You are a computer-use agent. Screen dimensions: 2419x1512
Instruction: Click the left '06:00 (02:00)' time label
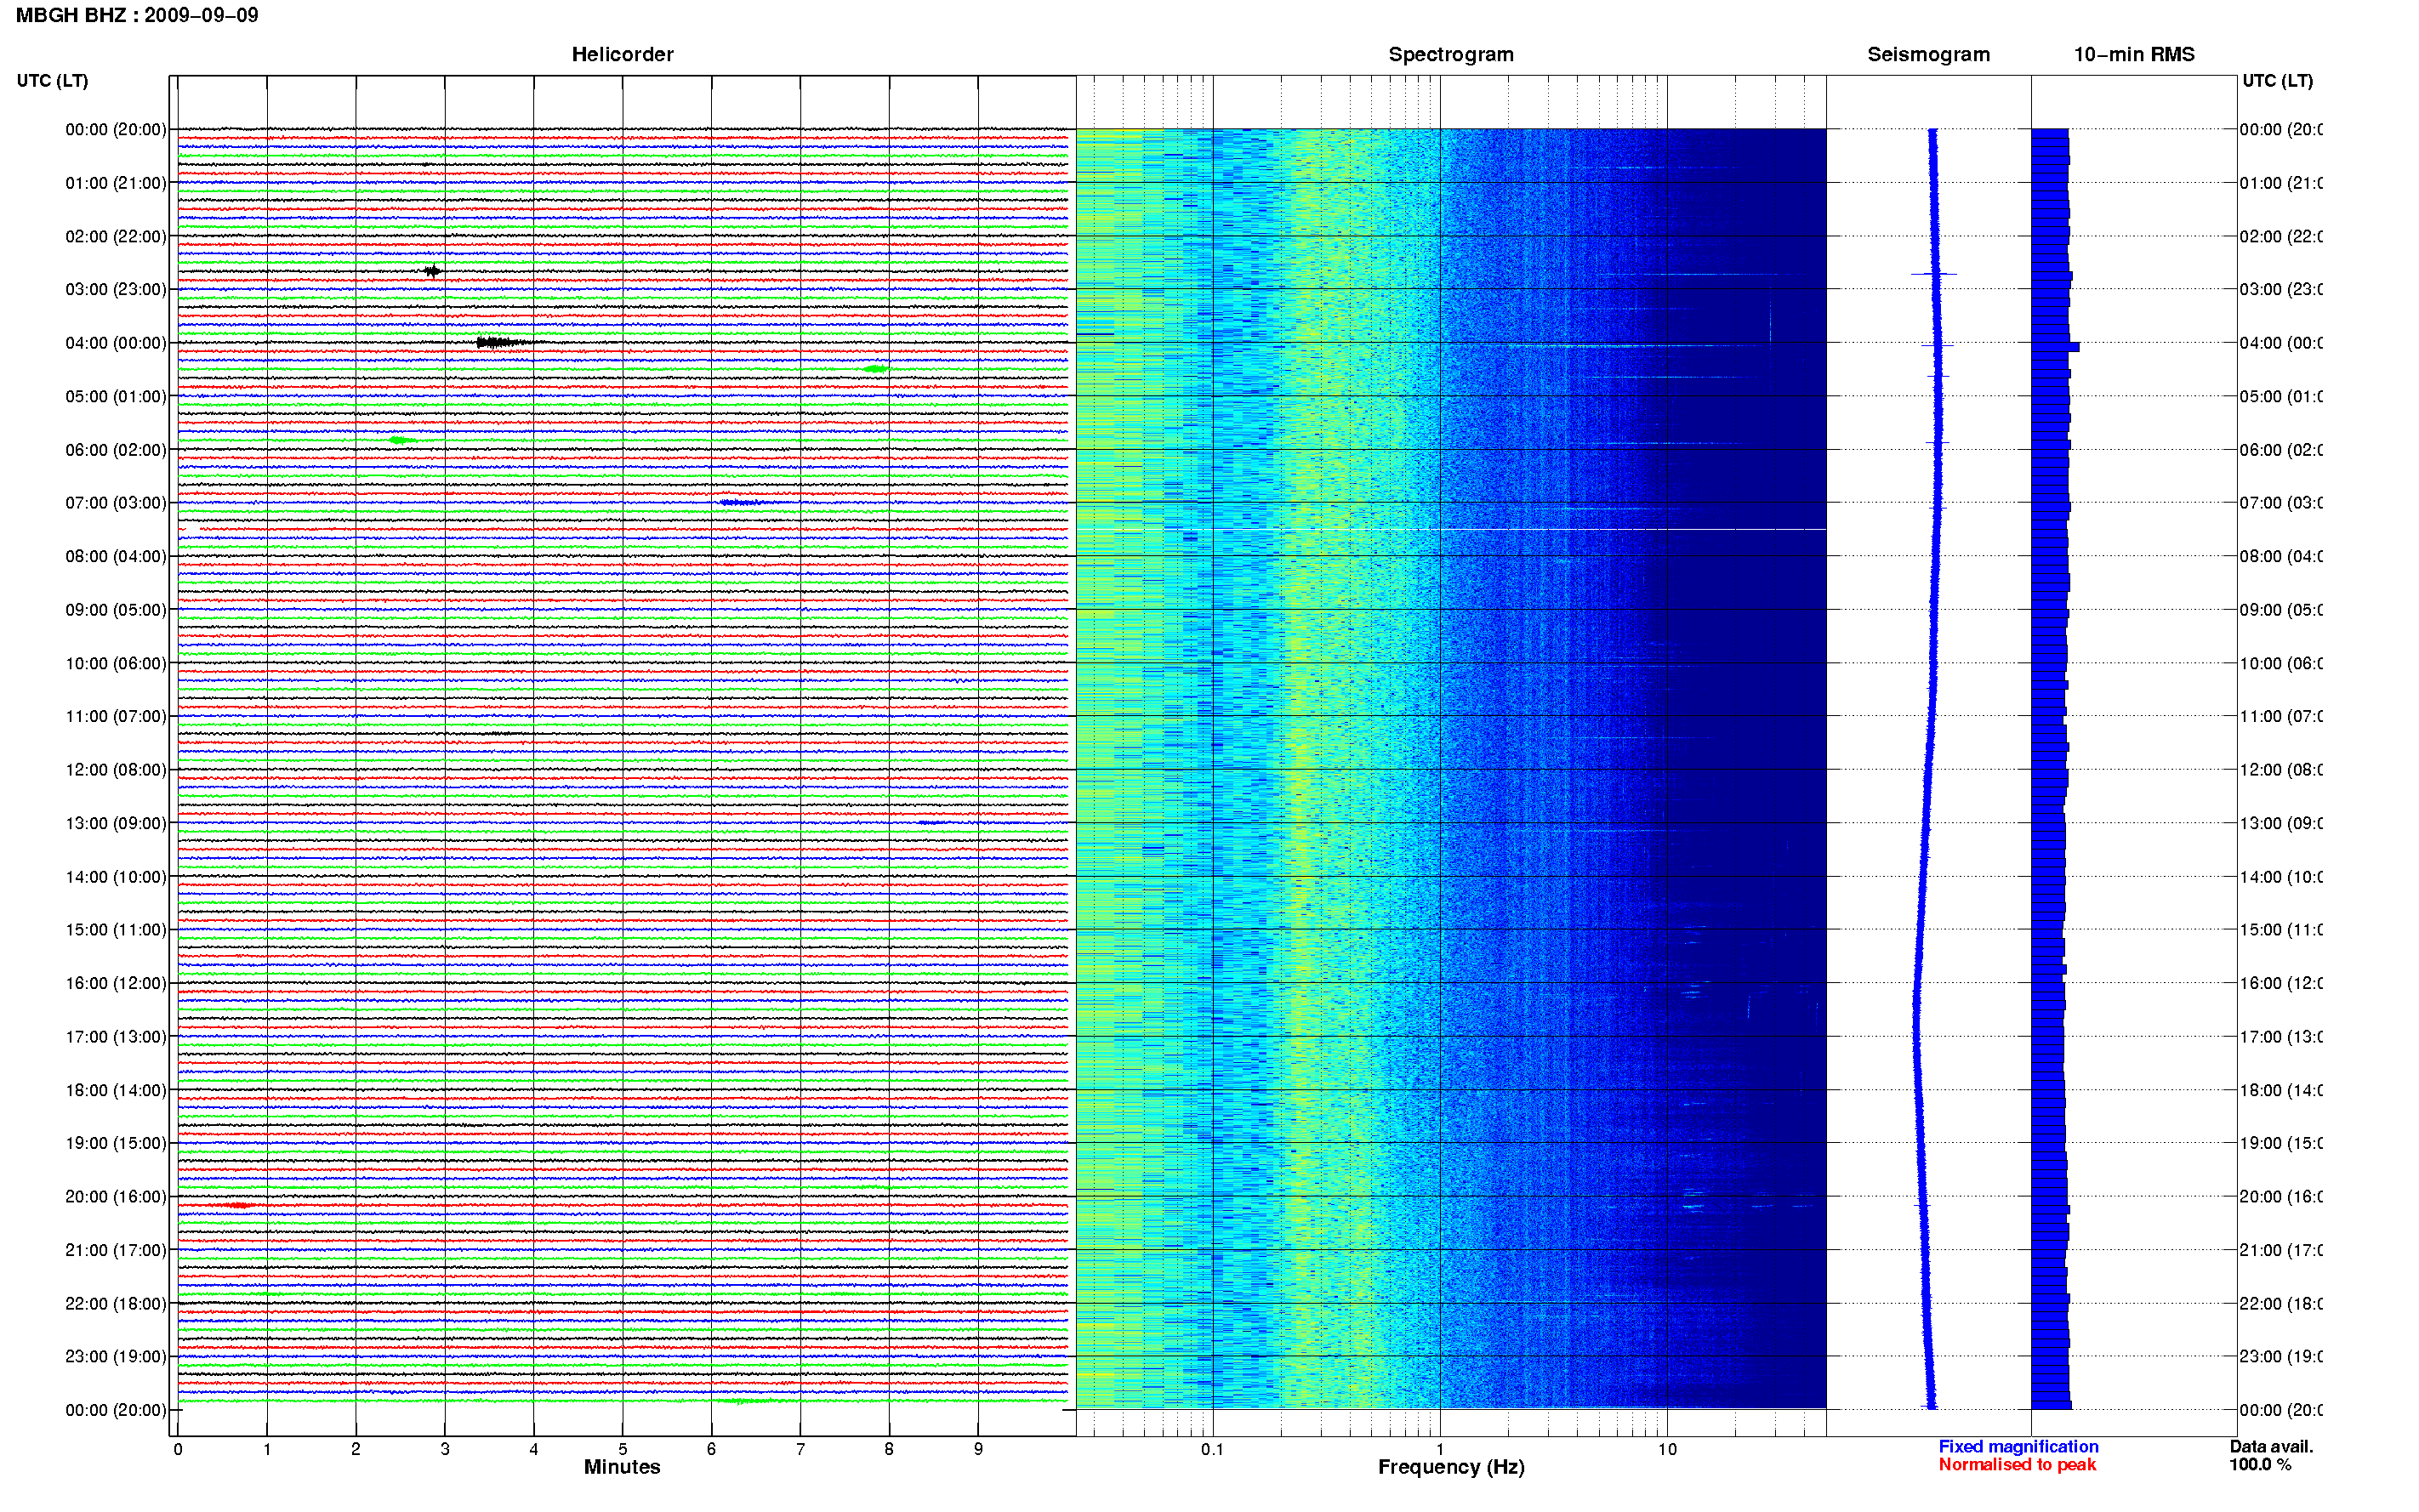(116, 450)
